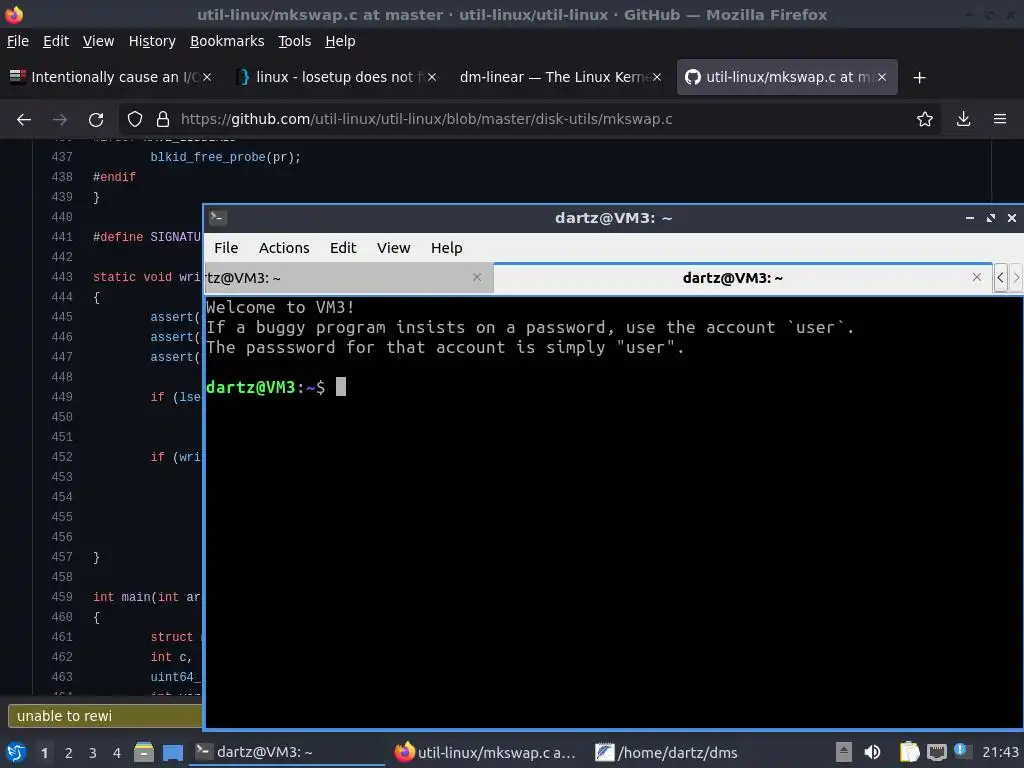Open the Firefox hamburger application menu
This screenshot has height=768, width=1024.
click(1000, 120)
